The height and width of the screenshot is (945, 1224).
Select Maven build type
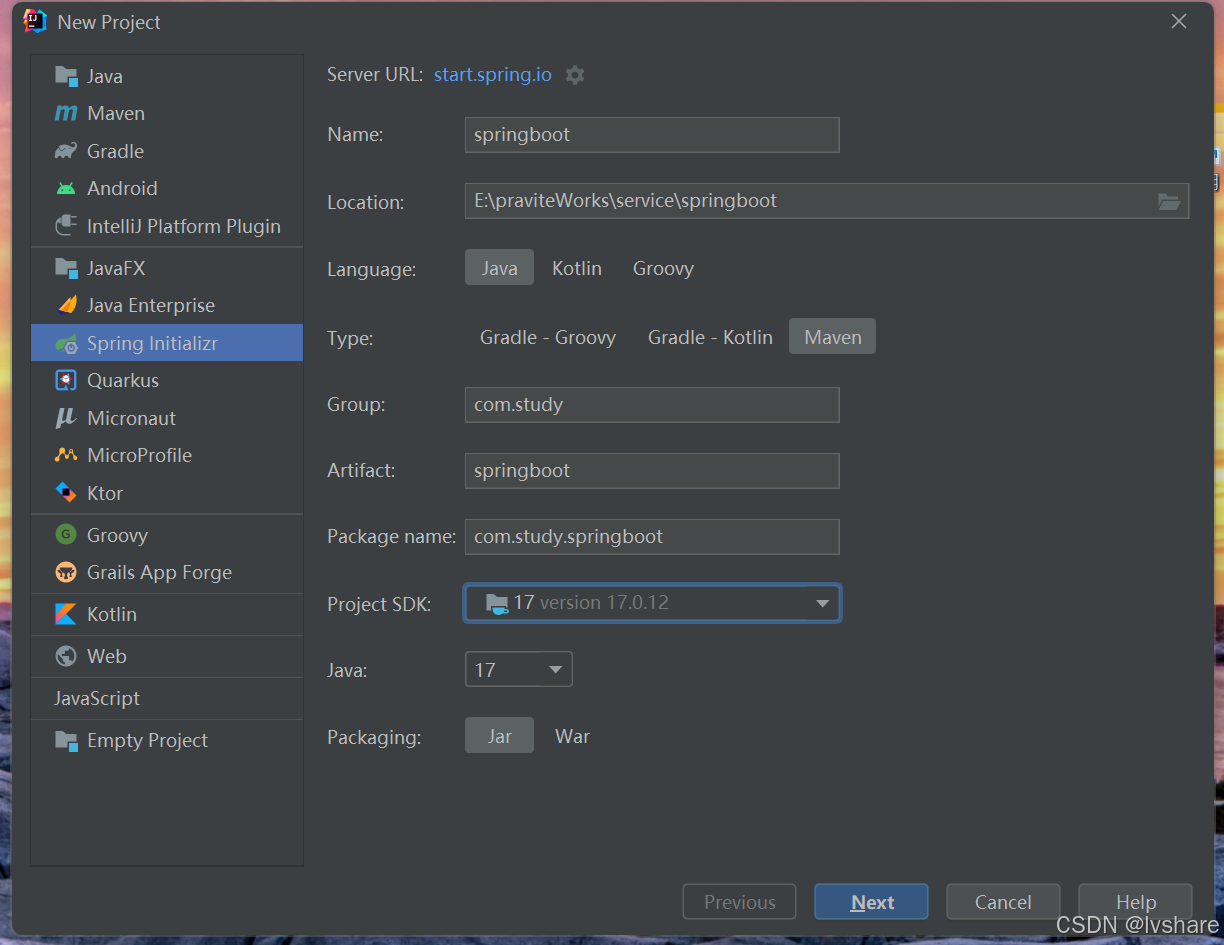(x=833, y=337)
